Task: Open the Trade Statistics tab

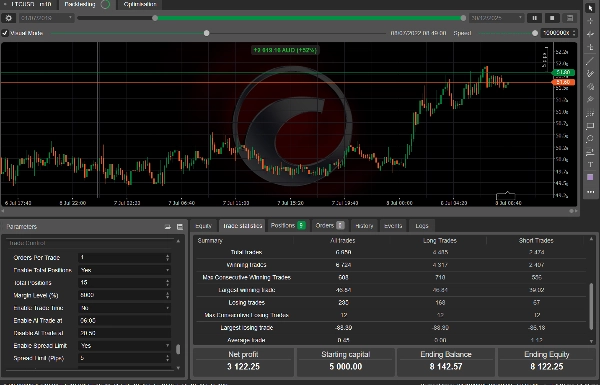Action: click(243, 226)
